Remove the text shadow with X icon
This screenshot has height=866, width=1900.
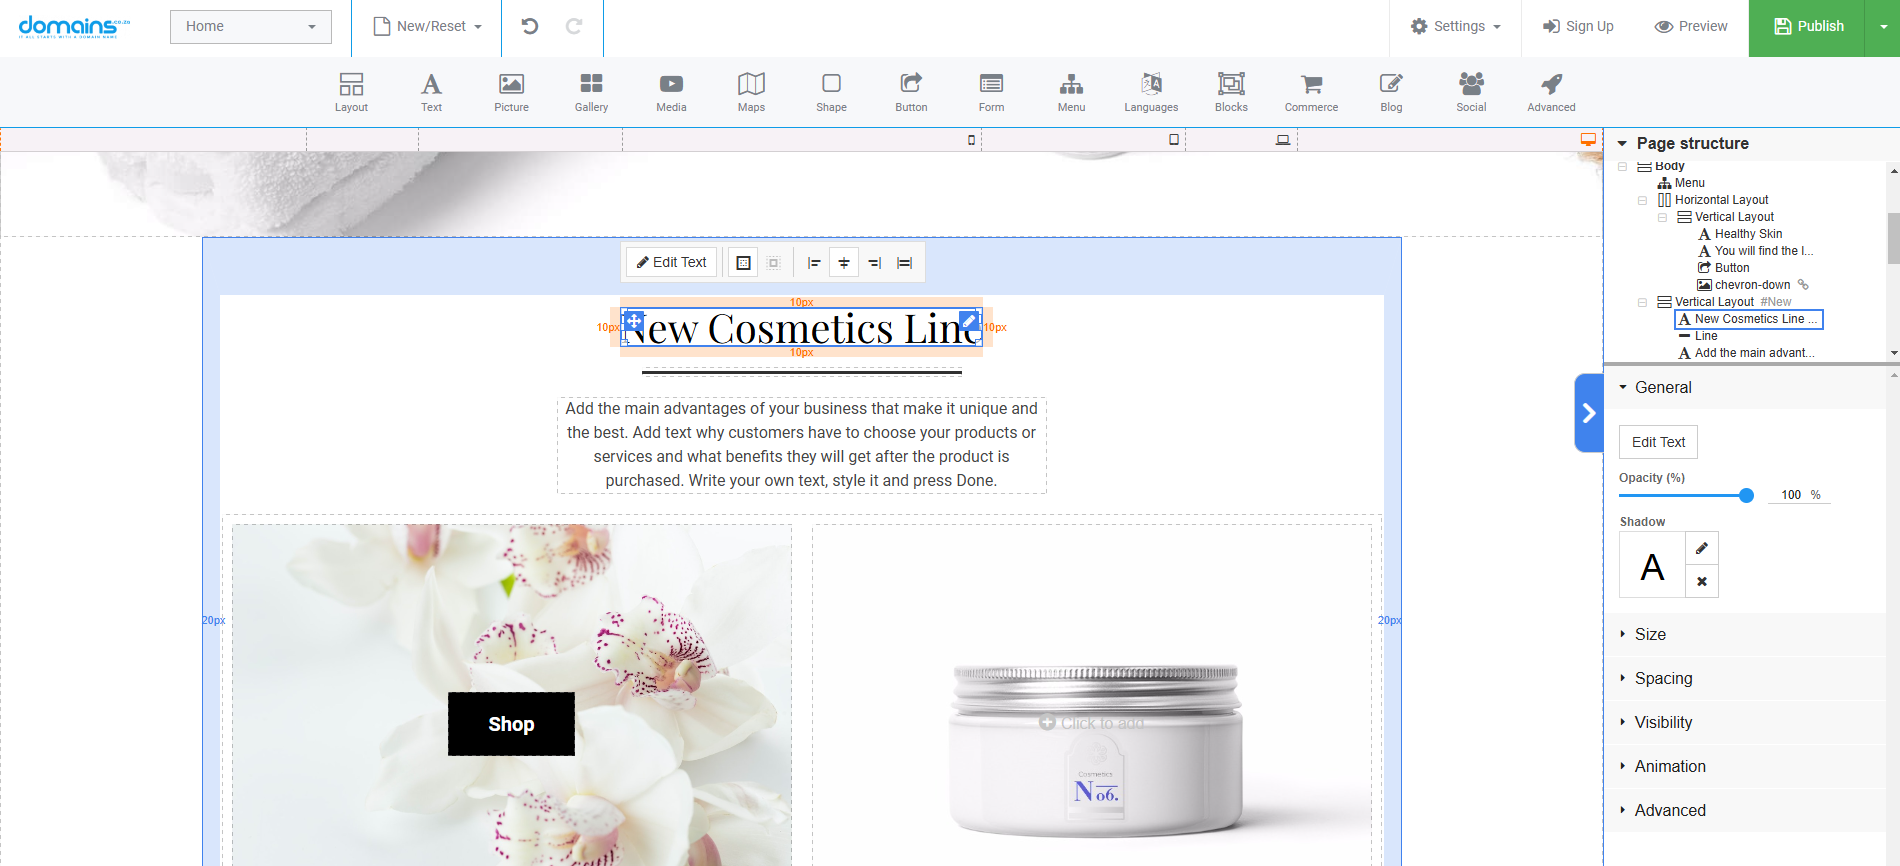click(1702, 581)
